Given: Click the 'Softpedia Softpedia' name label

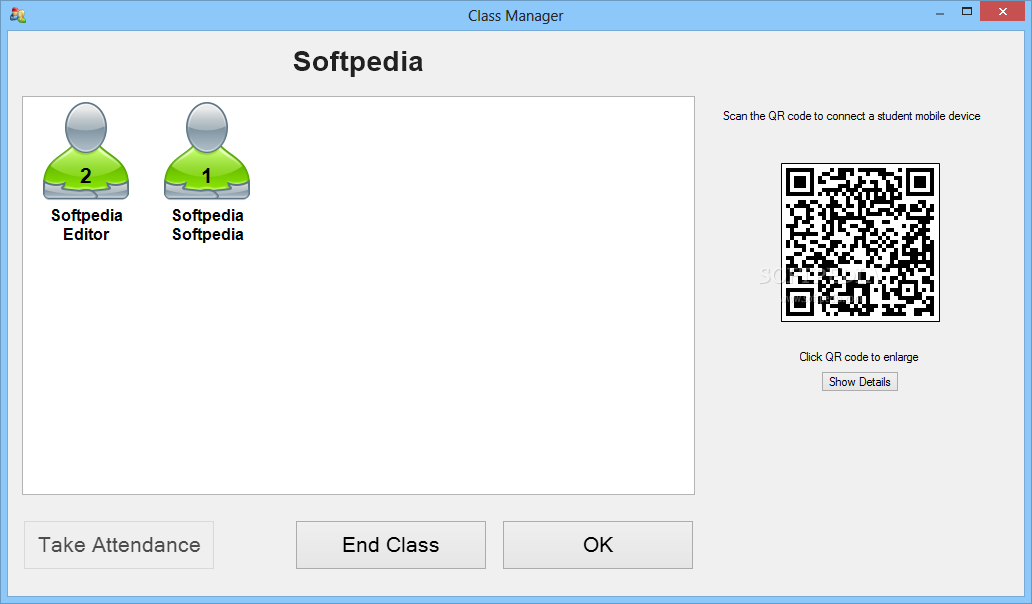Looking at the screenshot, I should [x=207, y=225].
